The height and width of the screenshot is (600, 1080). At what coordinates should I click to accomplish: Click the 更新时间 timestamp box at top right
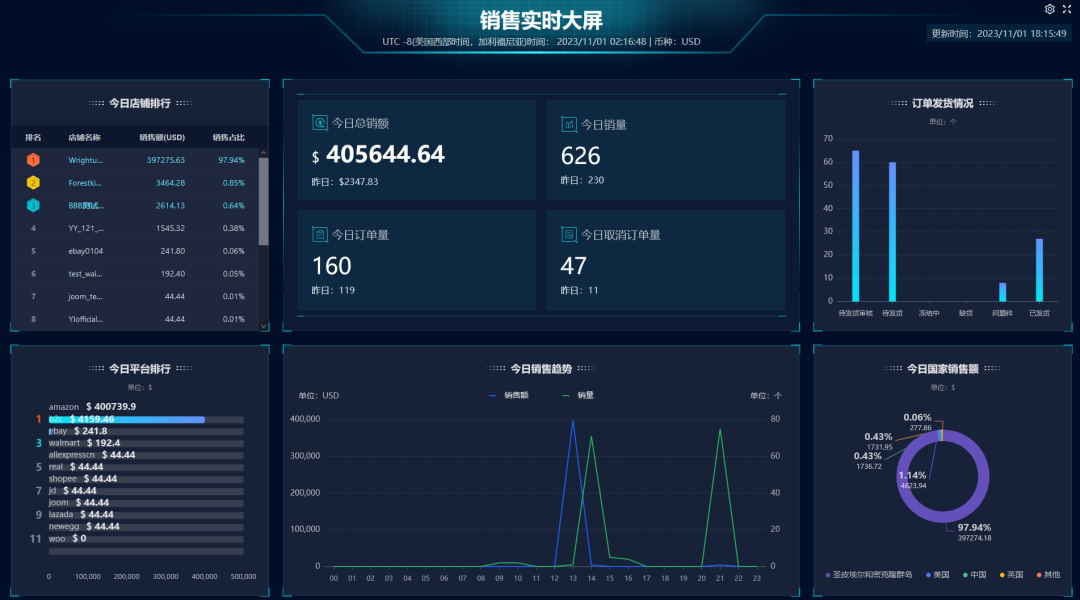tap(997, 31)
